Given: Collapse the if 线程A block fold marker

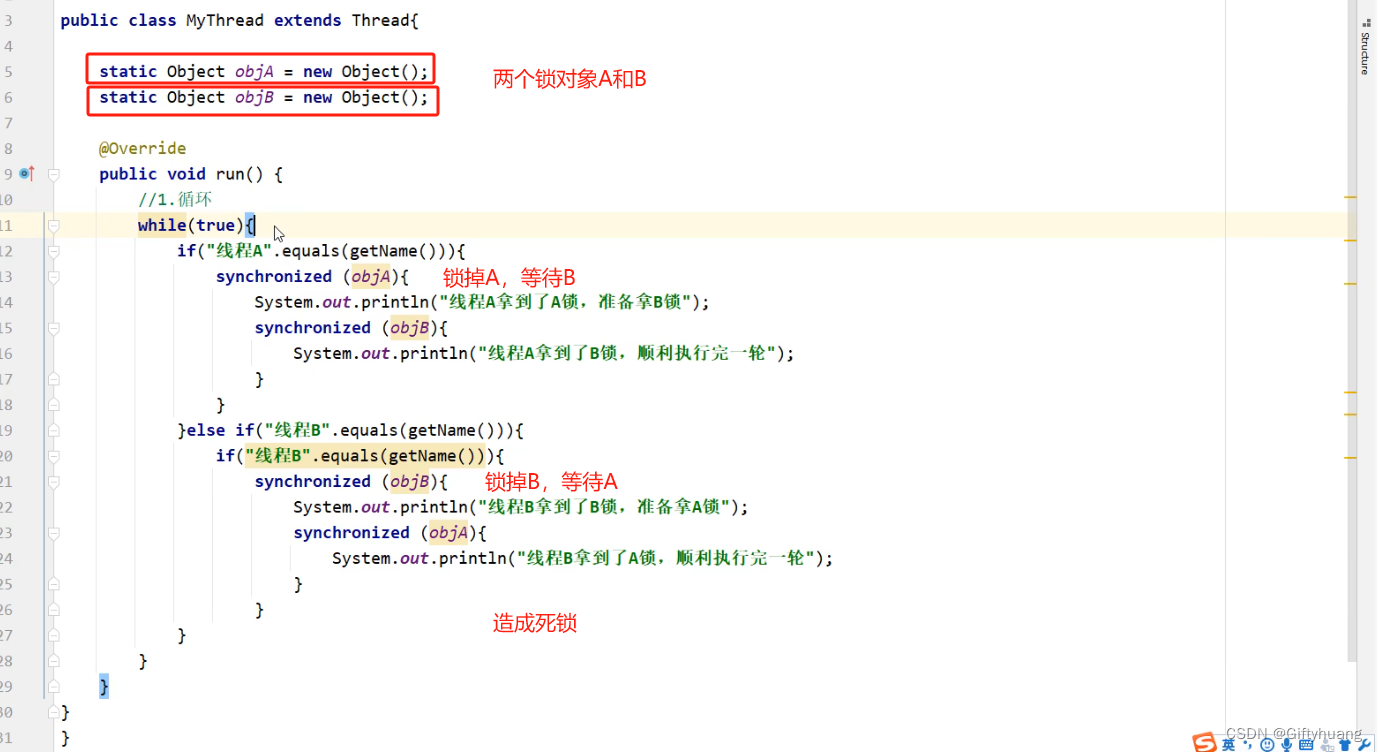Looking at the screenshot, I should pos(54,251).
